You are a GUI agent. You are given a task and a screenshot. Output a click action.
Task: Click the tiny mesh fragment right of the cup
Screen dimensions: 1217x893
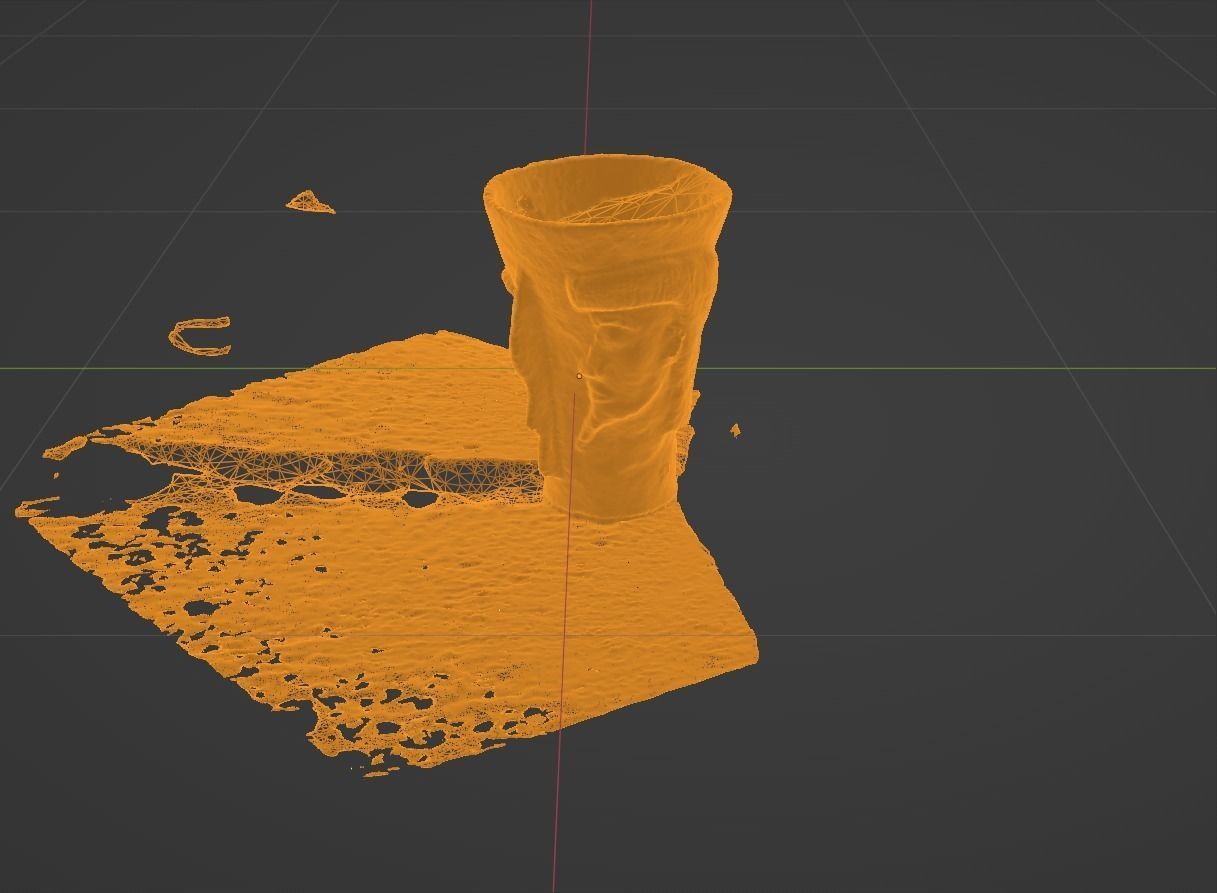pos(735,430)
